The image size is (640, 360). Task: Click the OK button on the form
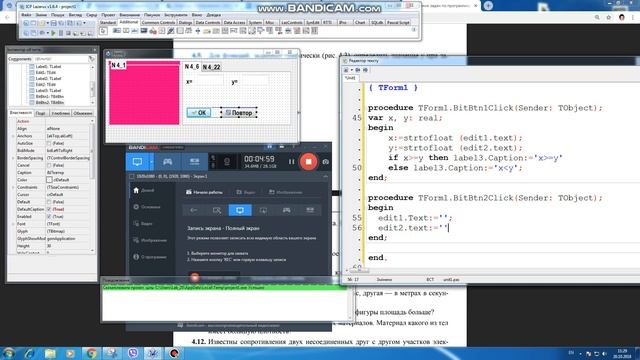pyautogui.click(x=199, y=113)
